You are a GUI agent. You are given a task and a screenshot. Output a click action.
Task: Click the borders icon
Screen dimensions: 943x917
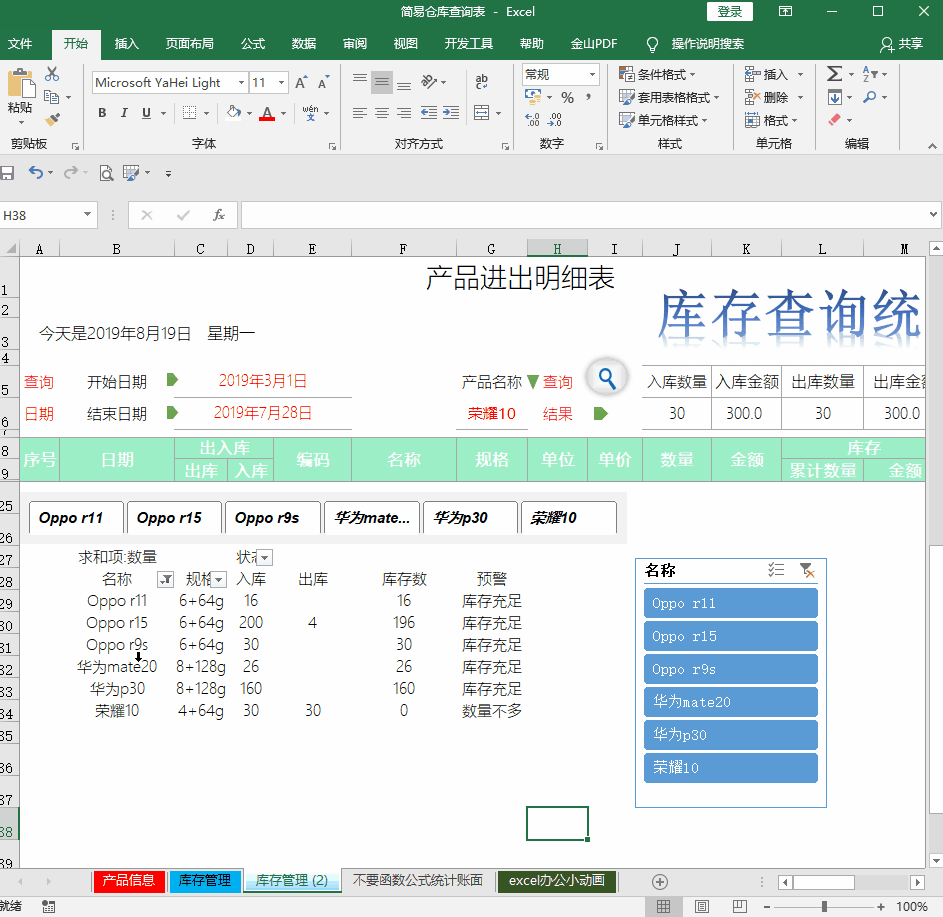click(189, 113)
